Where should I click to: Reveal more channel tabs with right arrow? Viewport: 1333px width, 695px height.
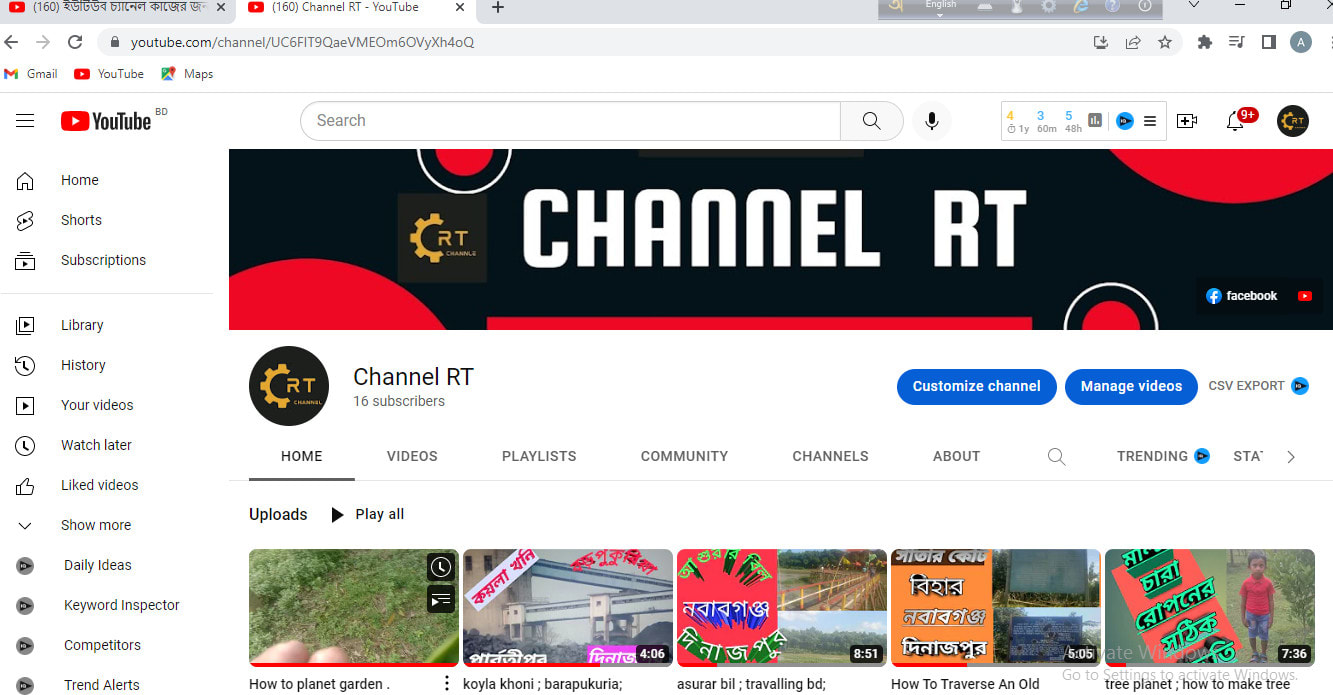pos(1290,456)
